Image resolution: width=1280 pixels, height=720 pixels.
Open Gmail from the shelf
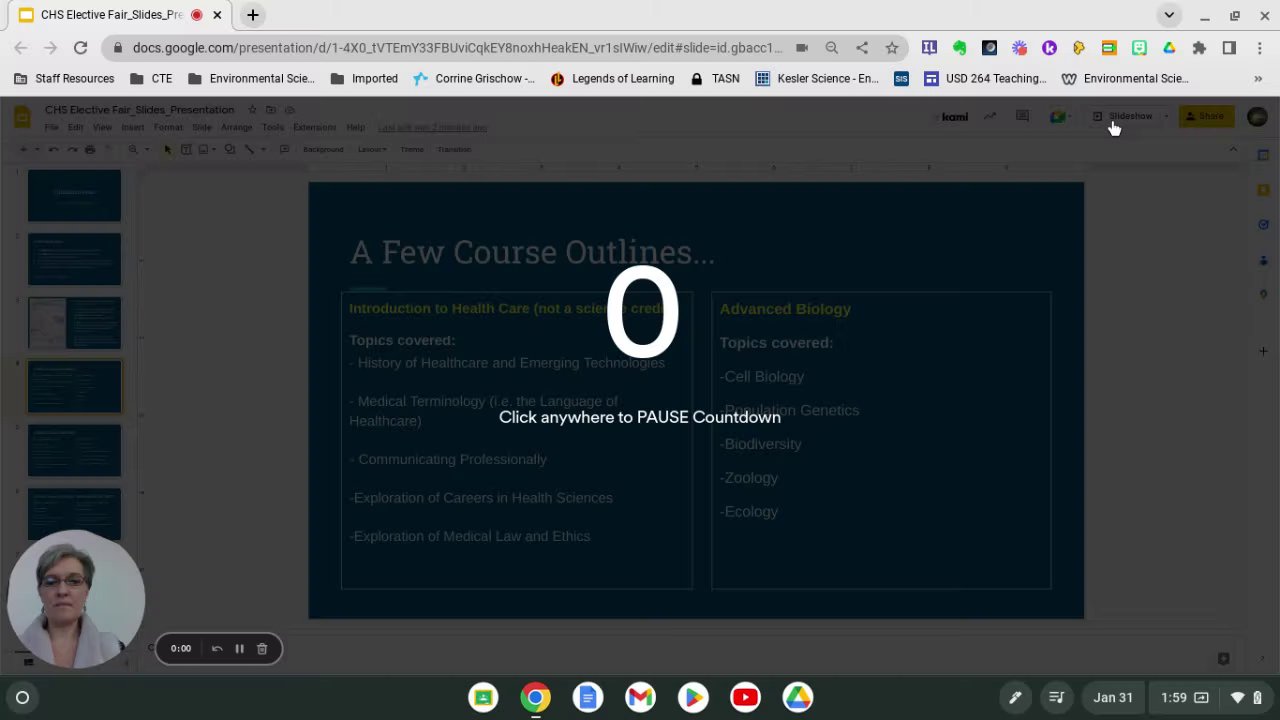[640, 697]
